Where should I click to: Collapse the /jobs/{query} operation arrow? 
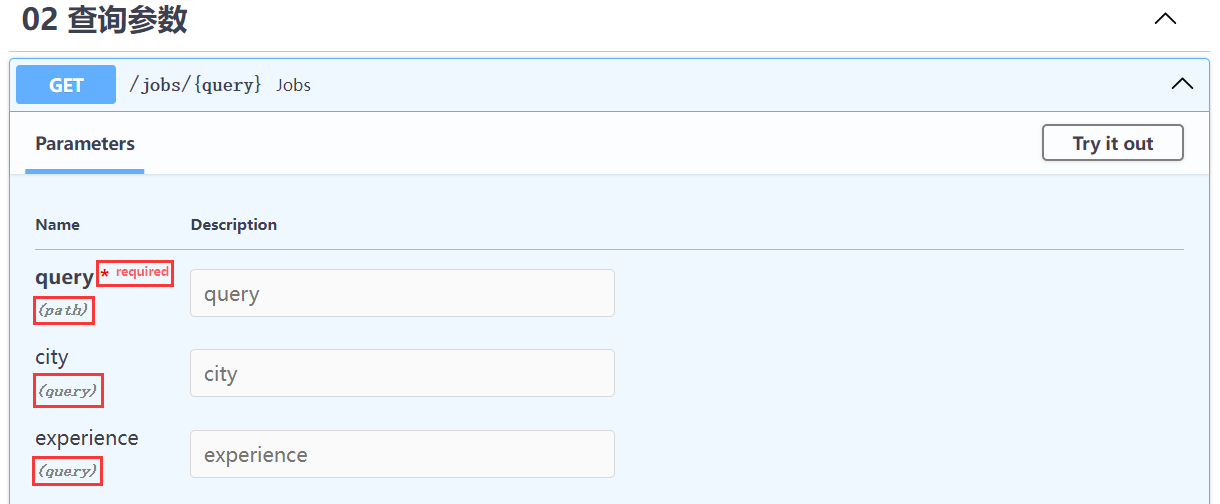[x=1182, y=84]
